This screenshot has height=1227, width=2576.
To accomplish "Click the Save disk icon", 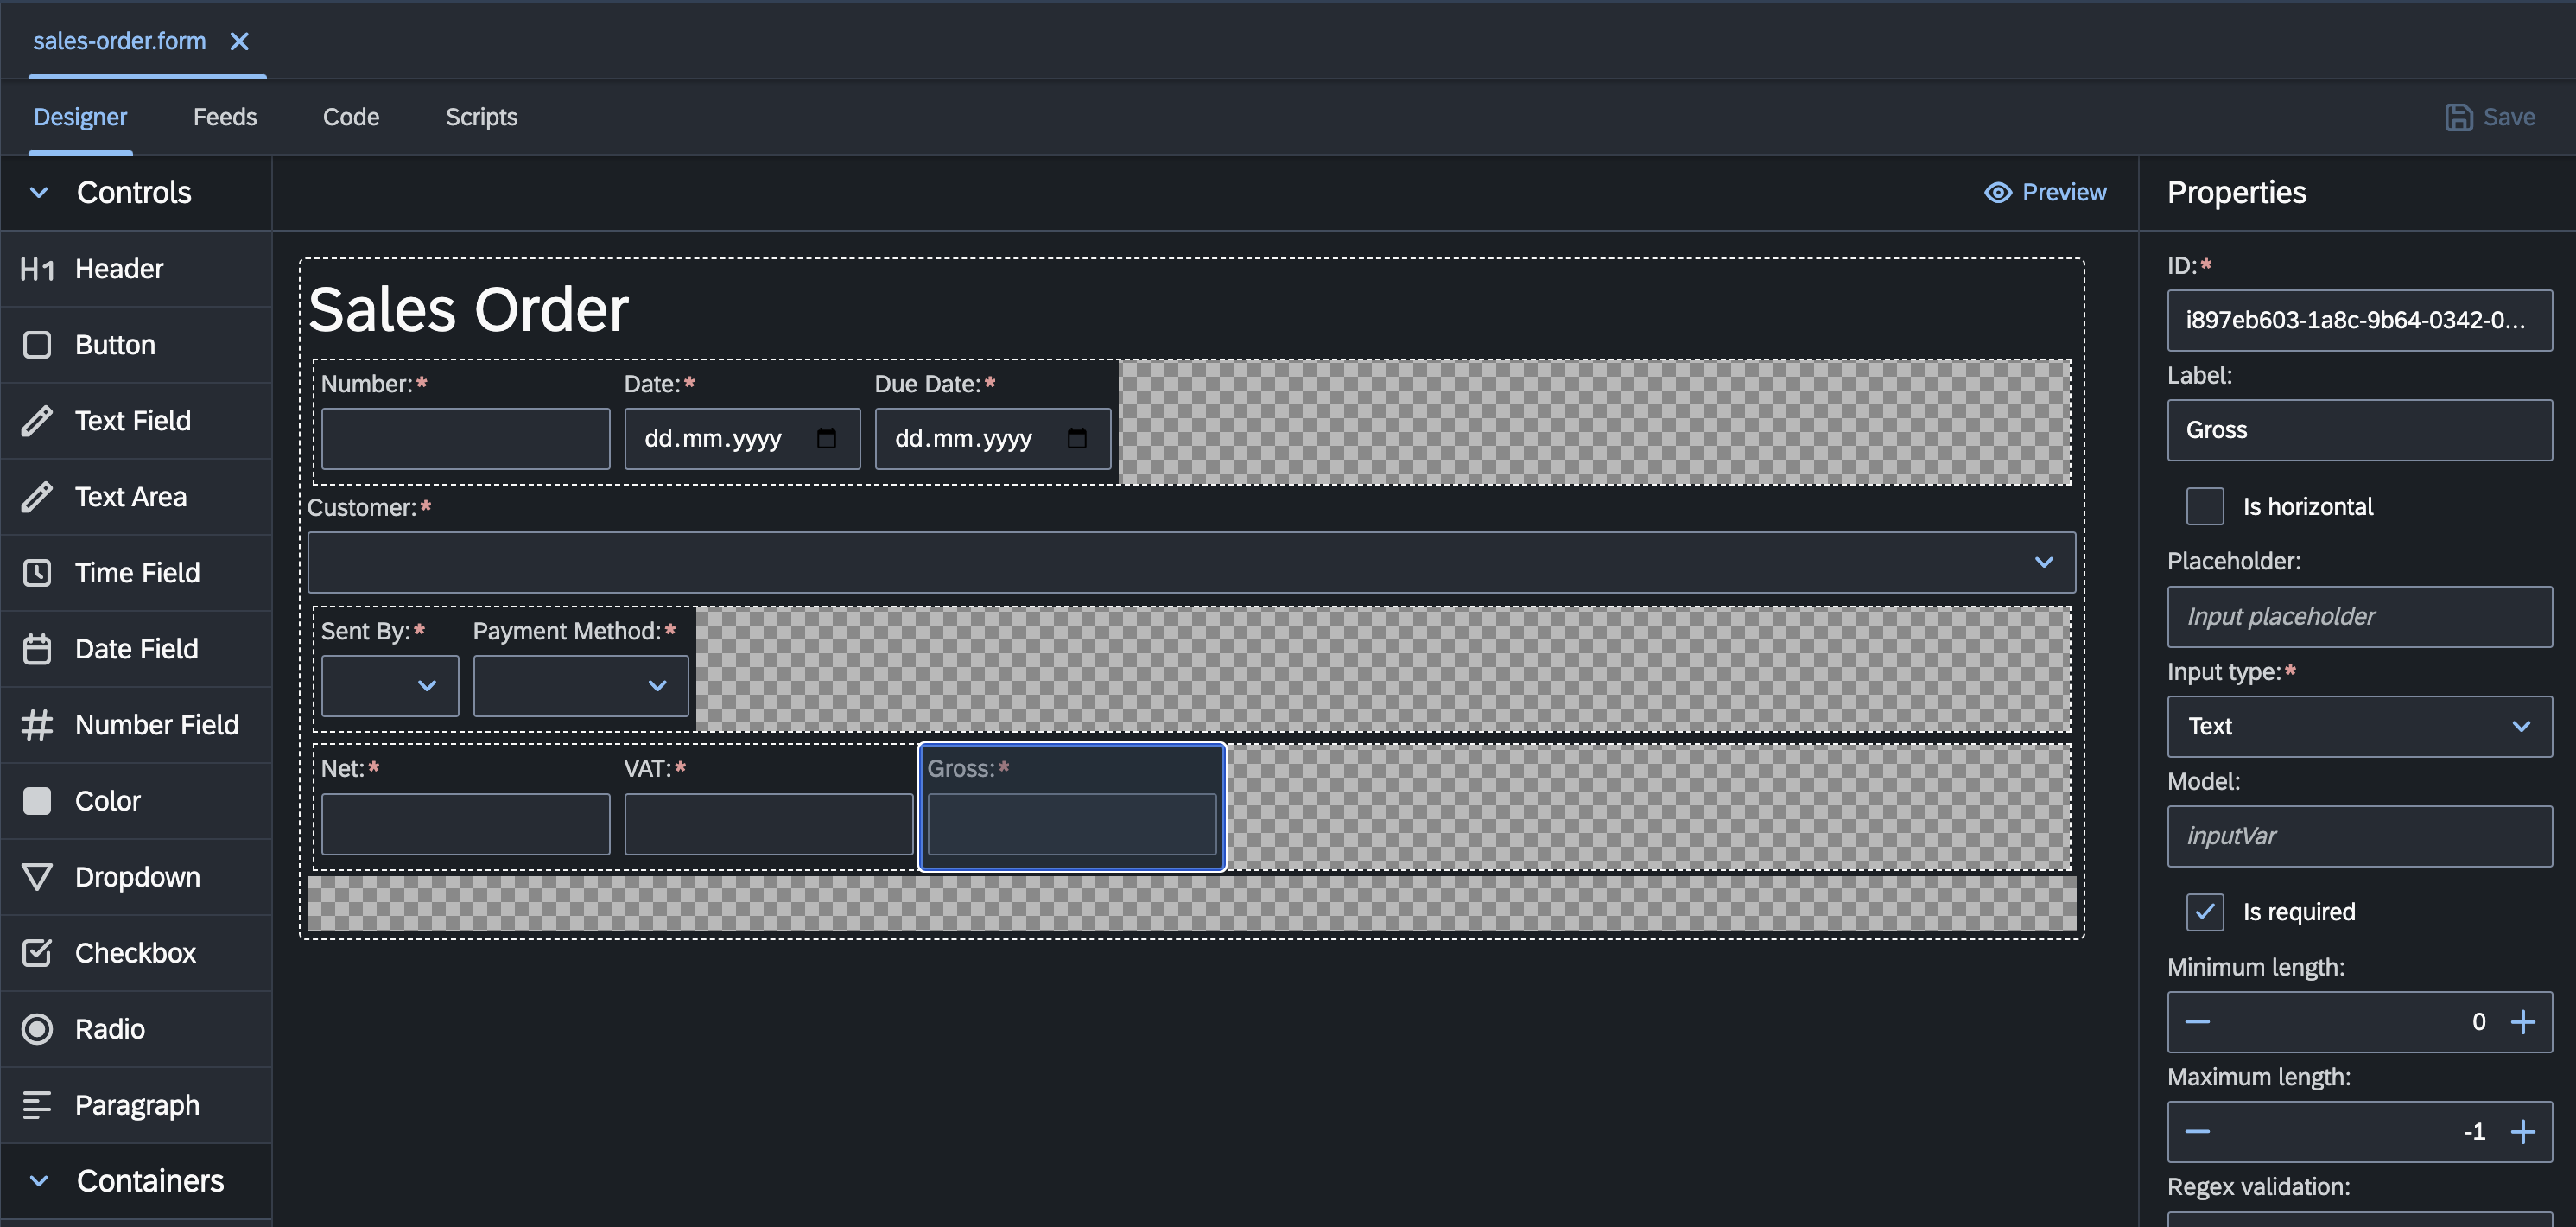I will tap(2458, 117).
